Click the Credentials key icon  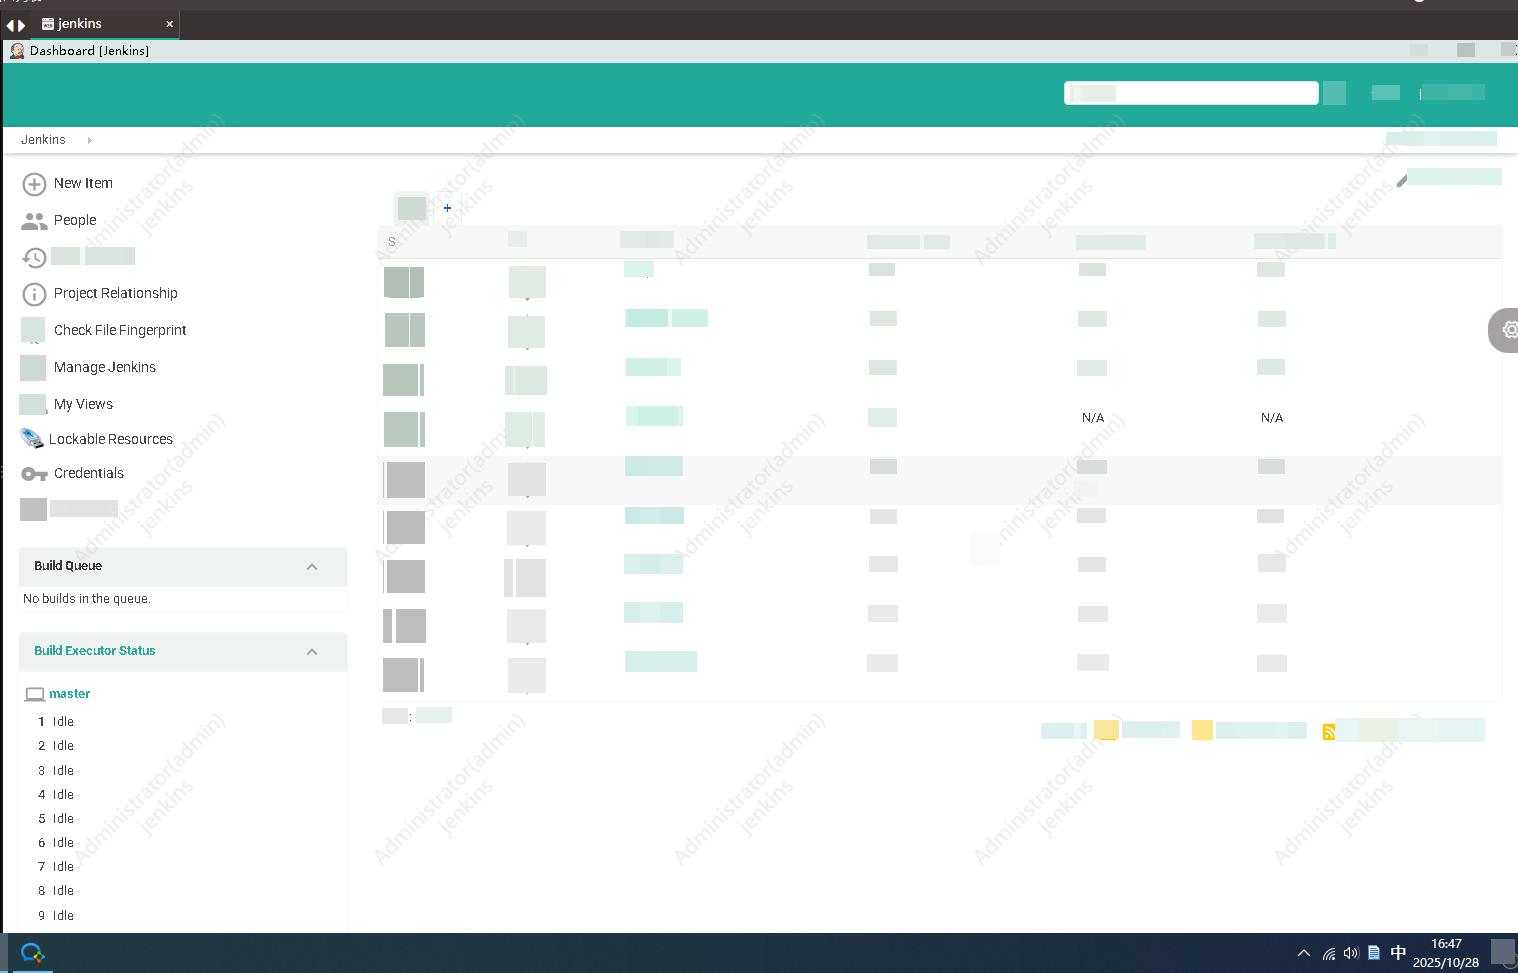(34, 474)
